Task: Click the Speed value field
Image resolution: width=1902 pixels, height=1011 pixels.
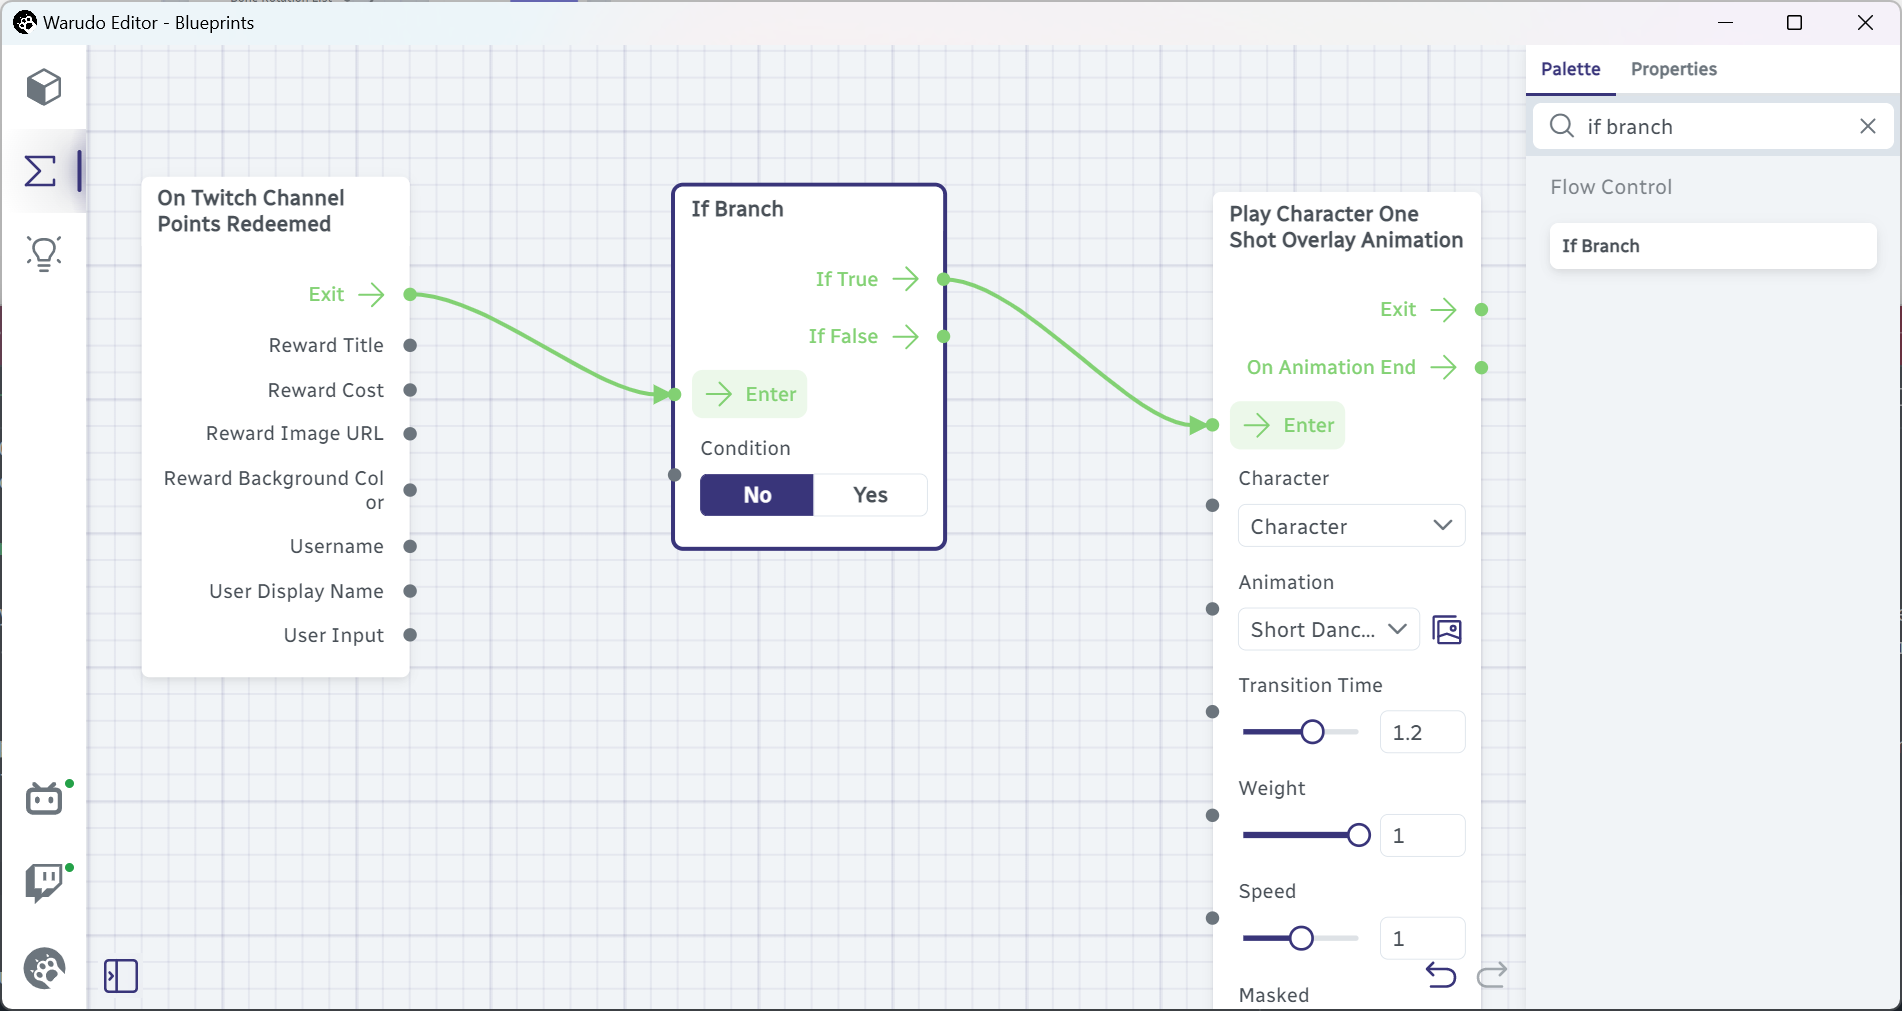Action: (1422, 938)
